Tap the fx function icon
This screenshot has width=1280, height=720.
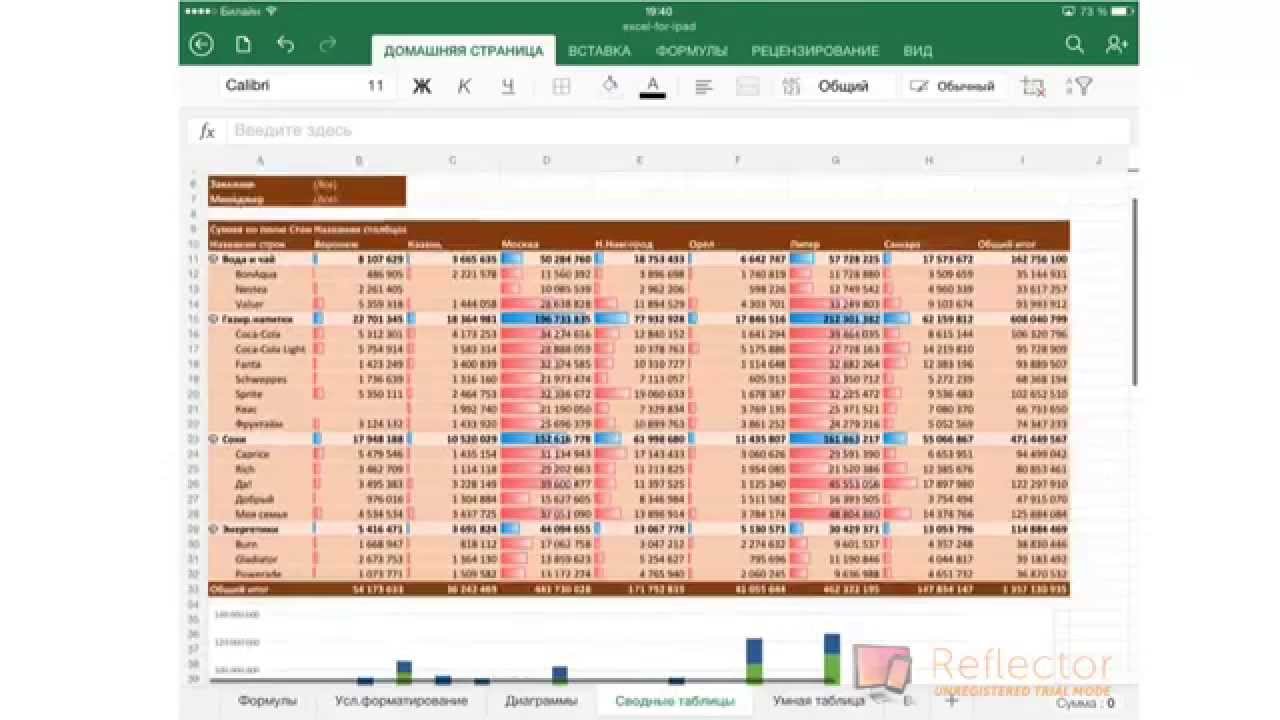coord(207,131)
